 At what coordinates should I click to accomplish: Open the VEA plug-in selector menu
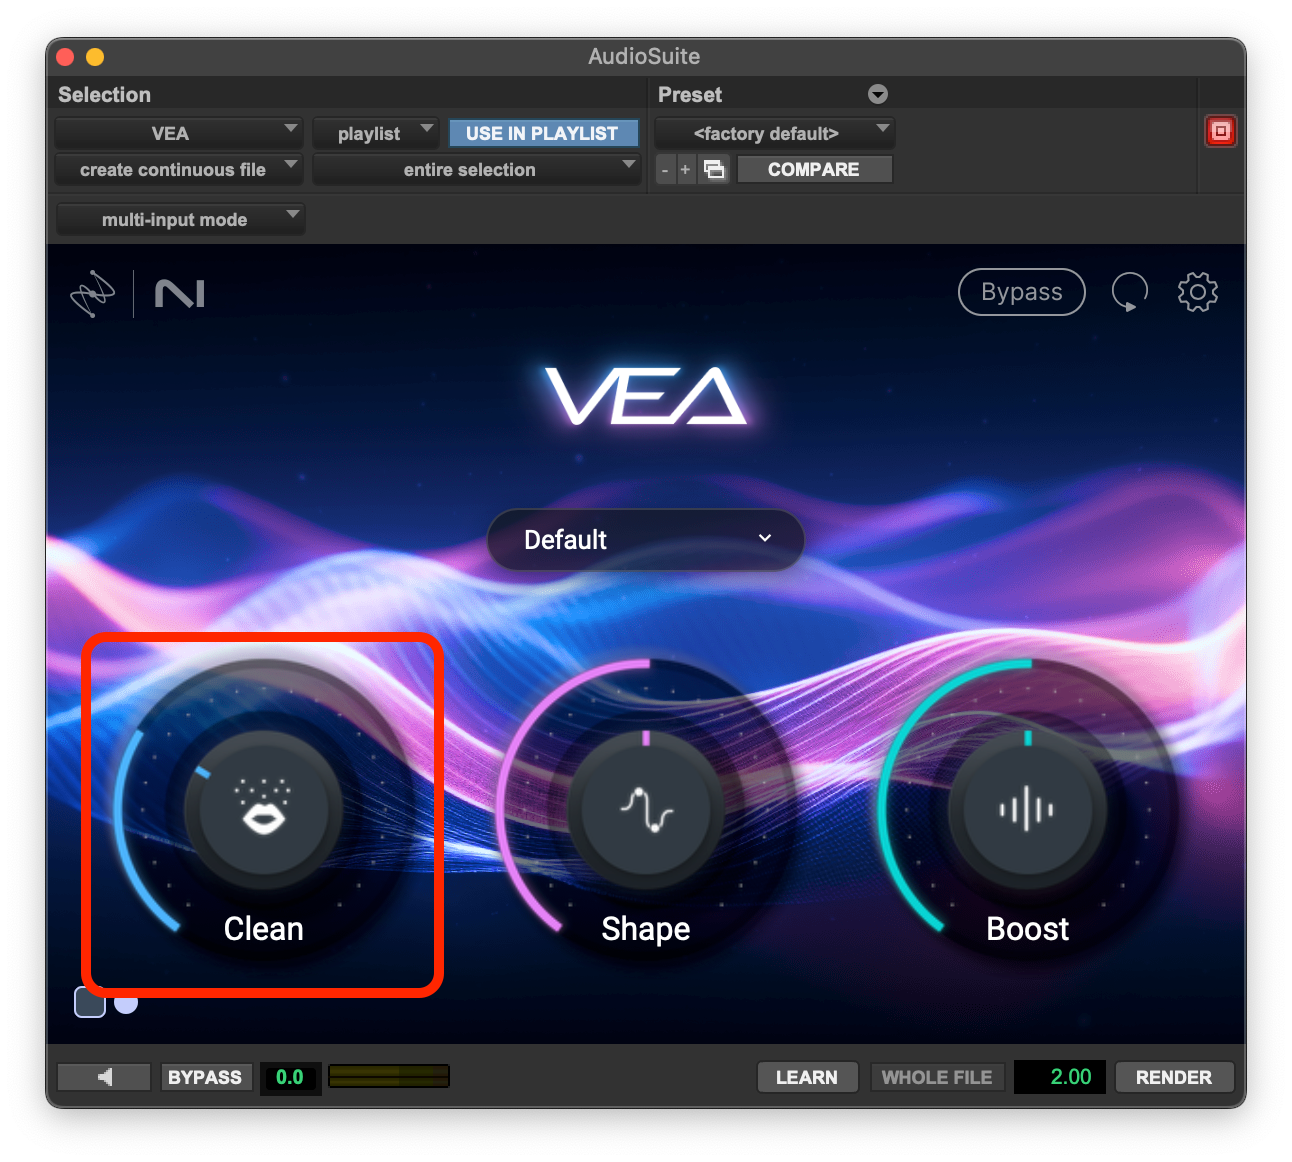pyautogui.click(x=178, y=133)
